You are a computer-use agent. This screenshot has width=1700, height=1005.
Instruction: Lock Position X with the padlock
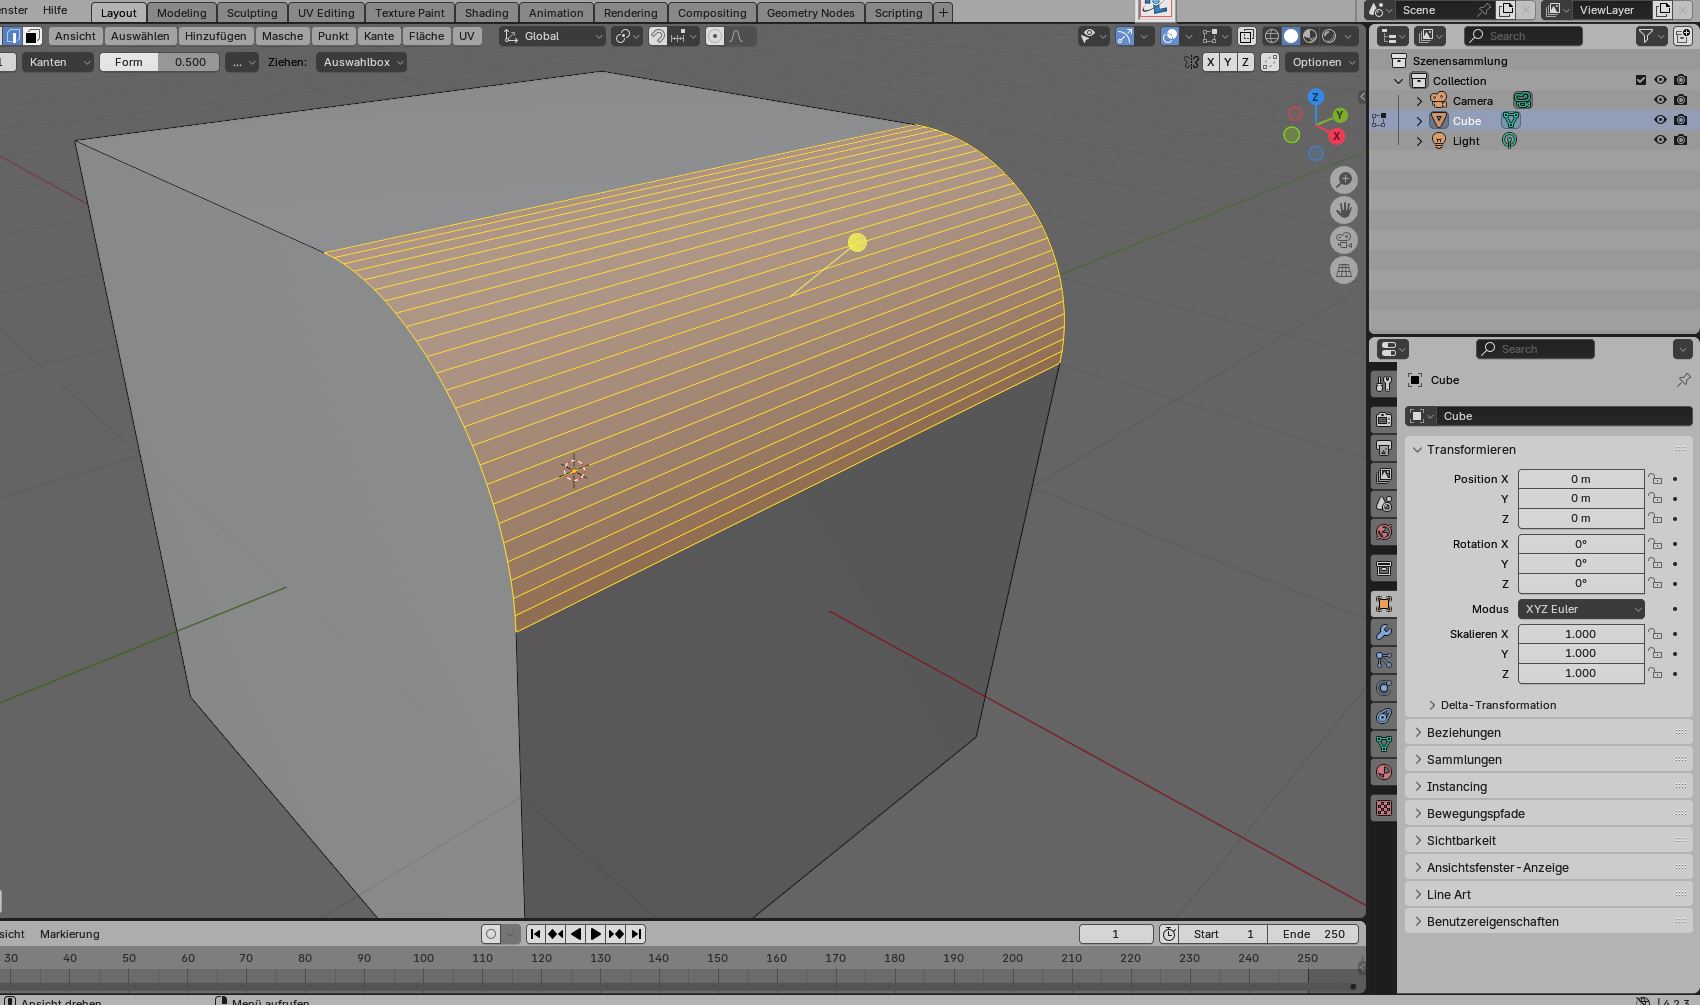tap(1655, 479)
